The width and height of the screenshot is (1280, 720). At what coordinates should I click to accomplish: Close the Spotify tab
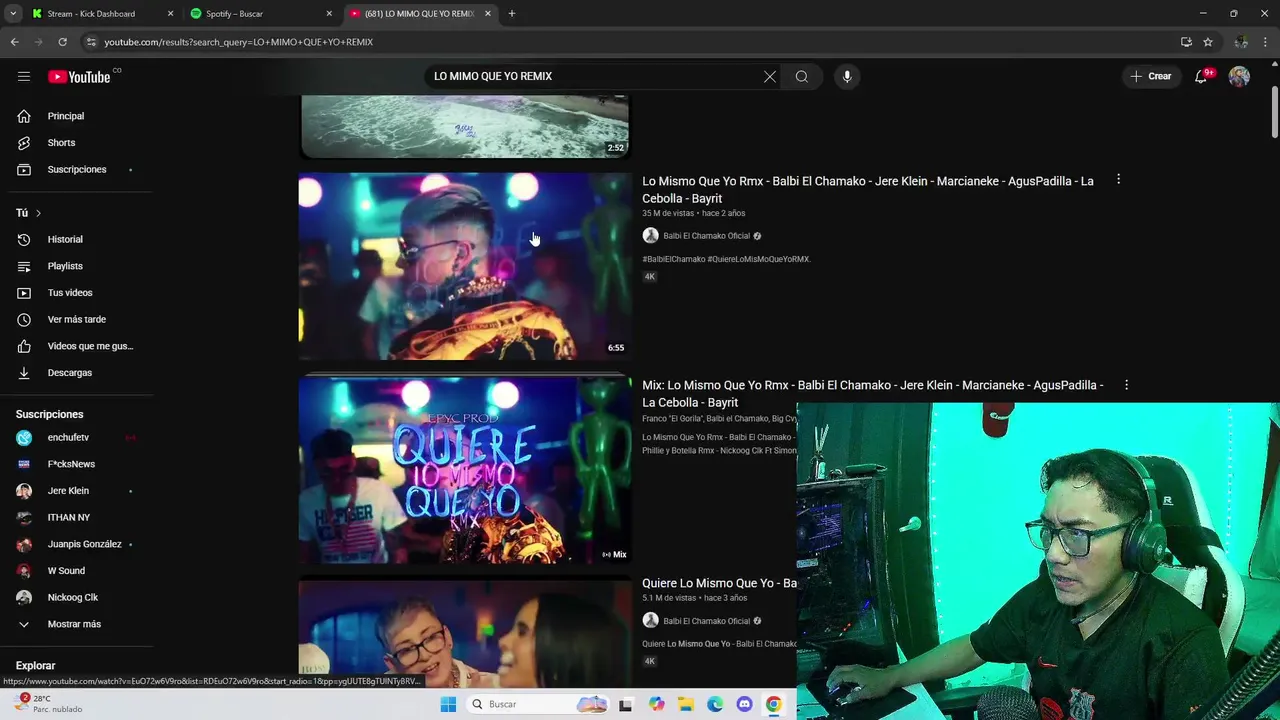(329, 14)
